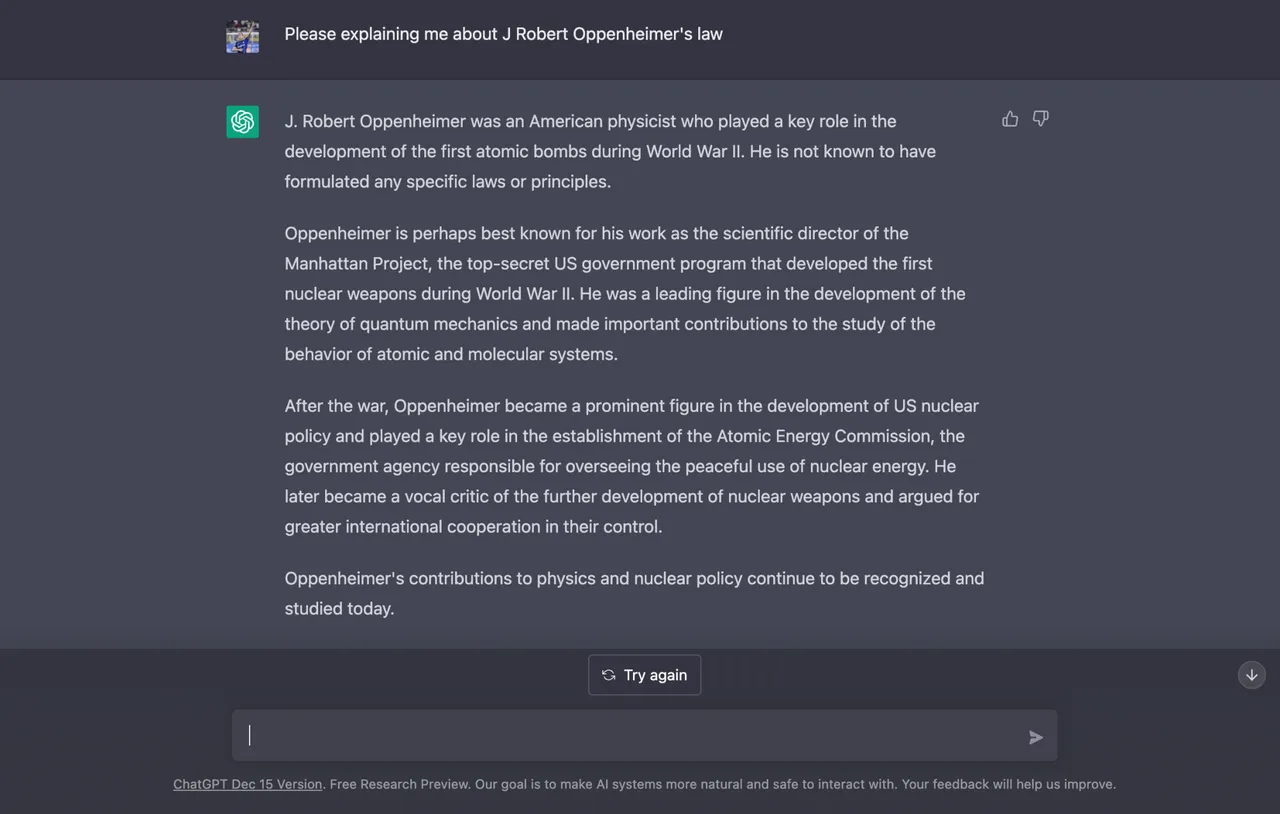Click the scroll-to-bottom down arrow button

(x=1252, y=675)
